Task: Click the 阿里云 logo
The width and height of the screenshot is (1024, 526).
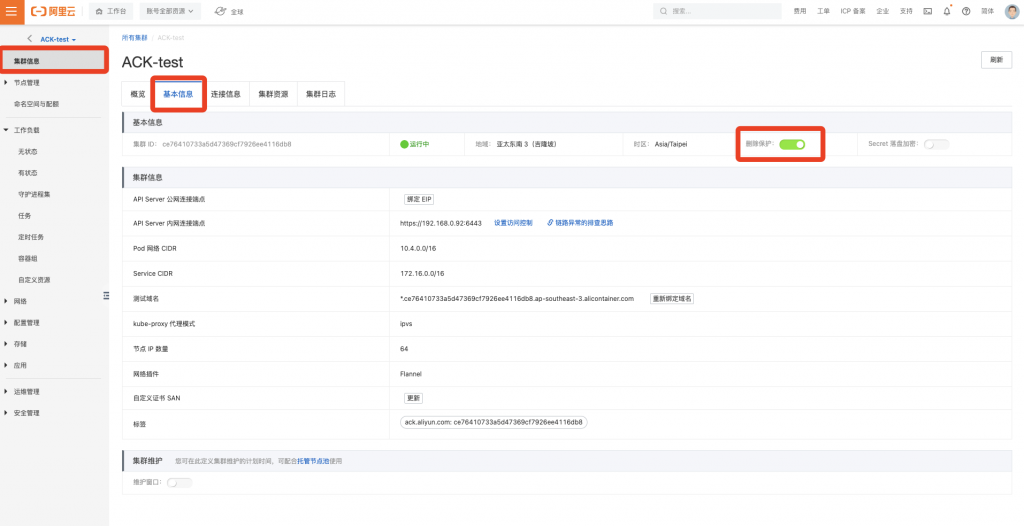Action: pyautogui.click(x=53, y=11)
